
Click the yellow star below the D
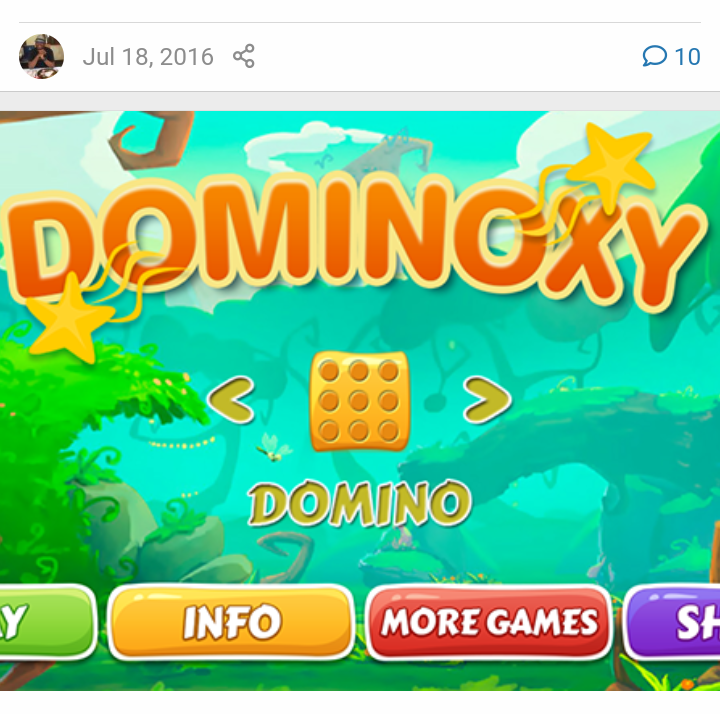[x=69, y=318]
